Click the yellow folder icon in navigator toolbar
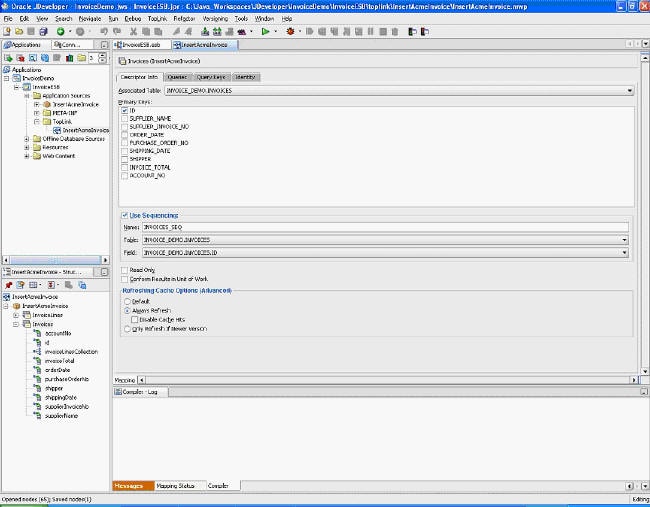The image size is (650, 507). coord(81,58)
